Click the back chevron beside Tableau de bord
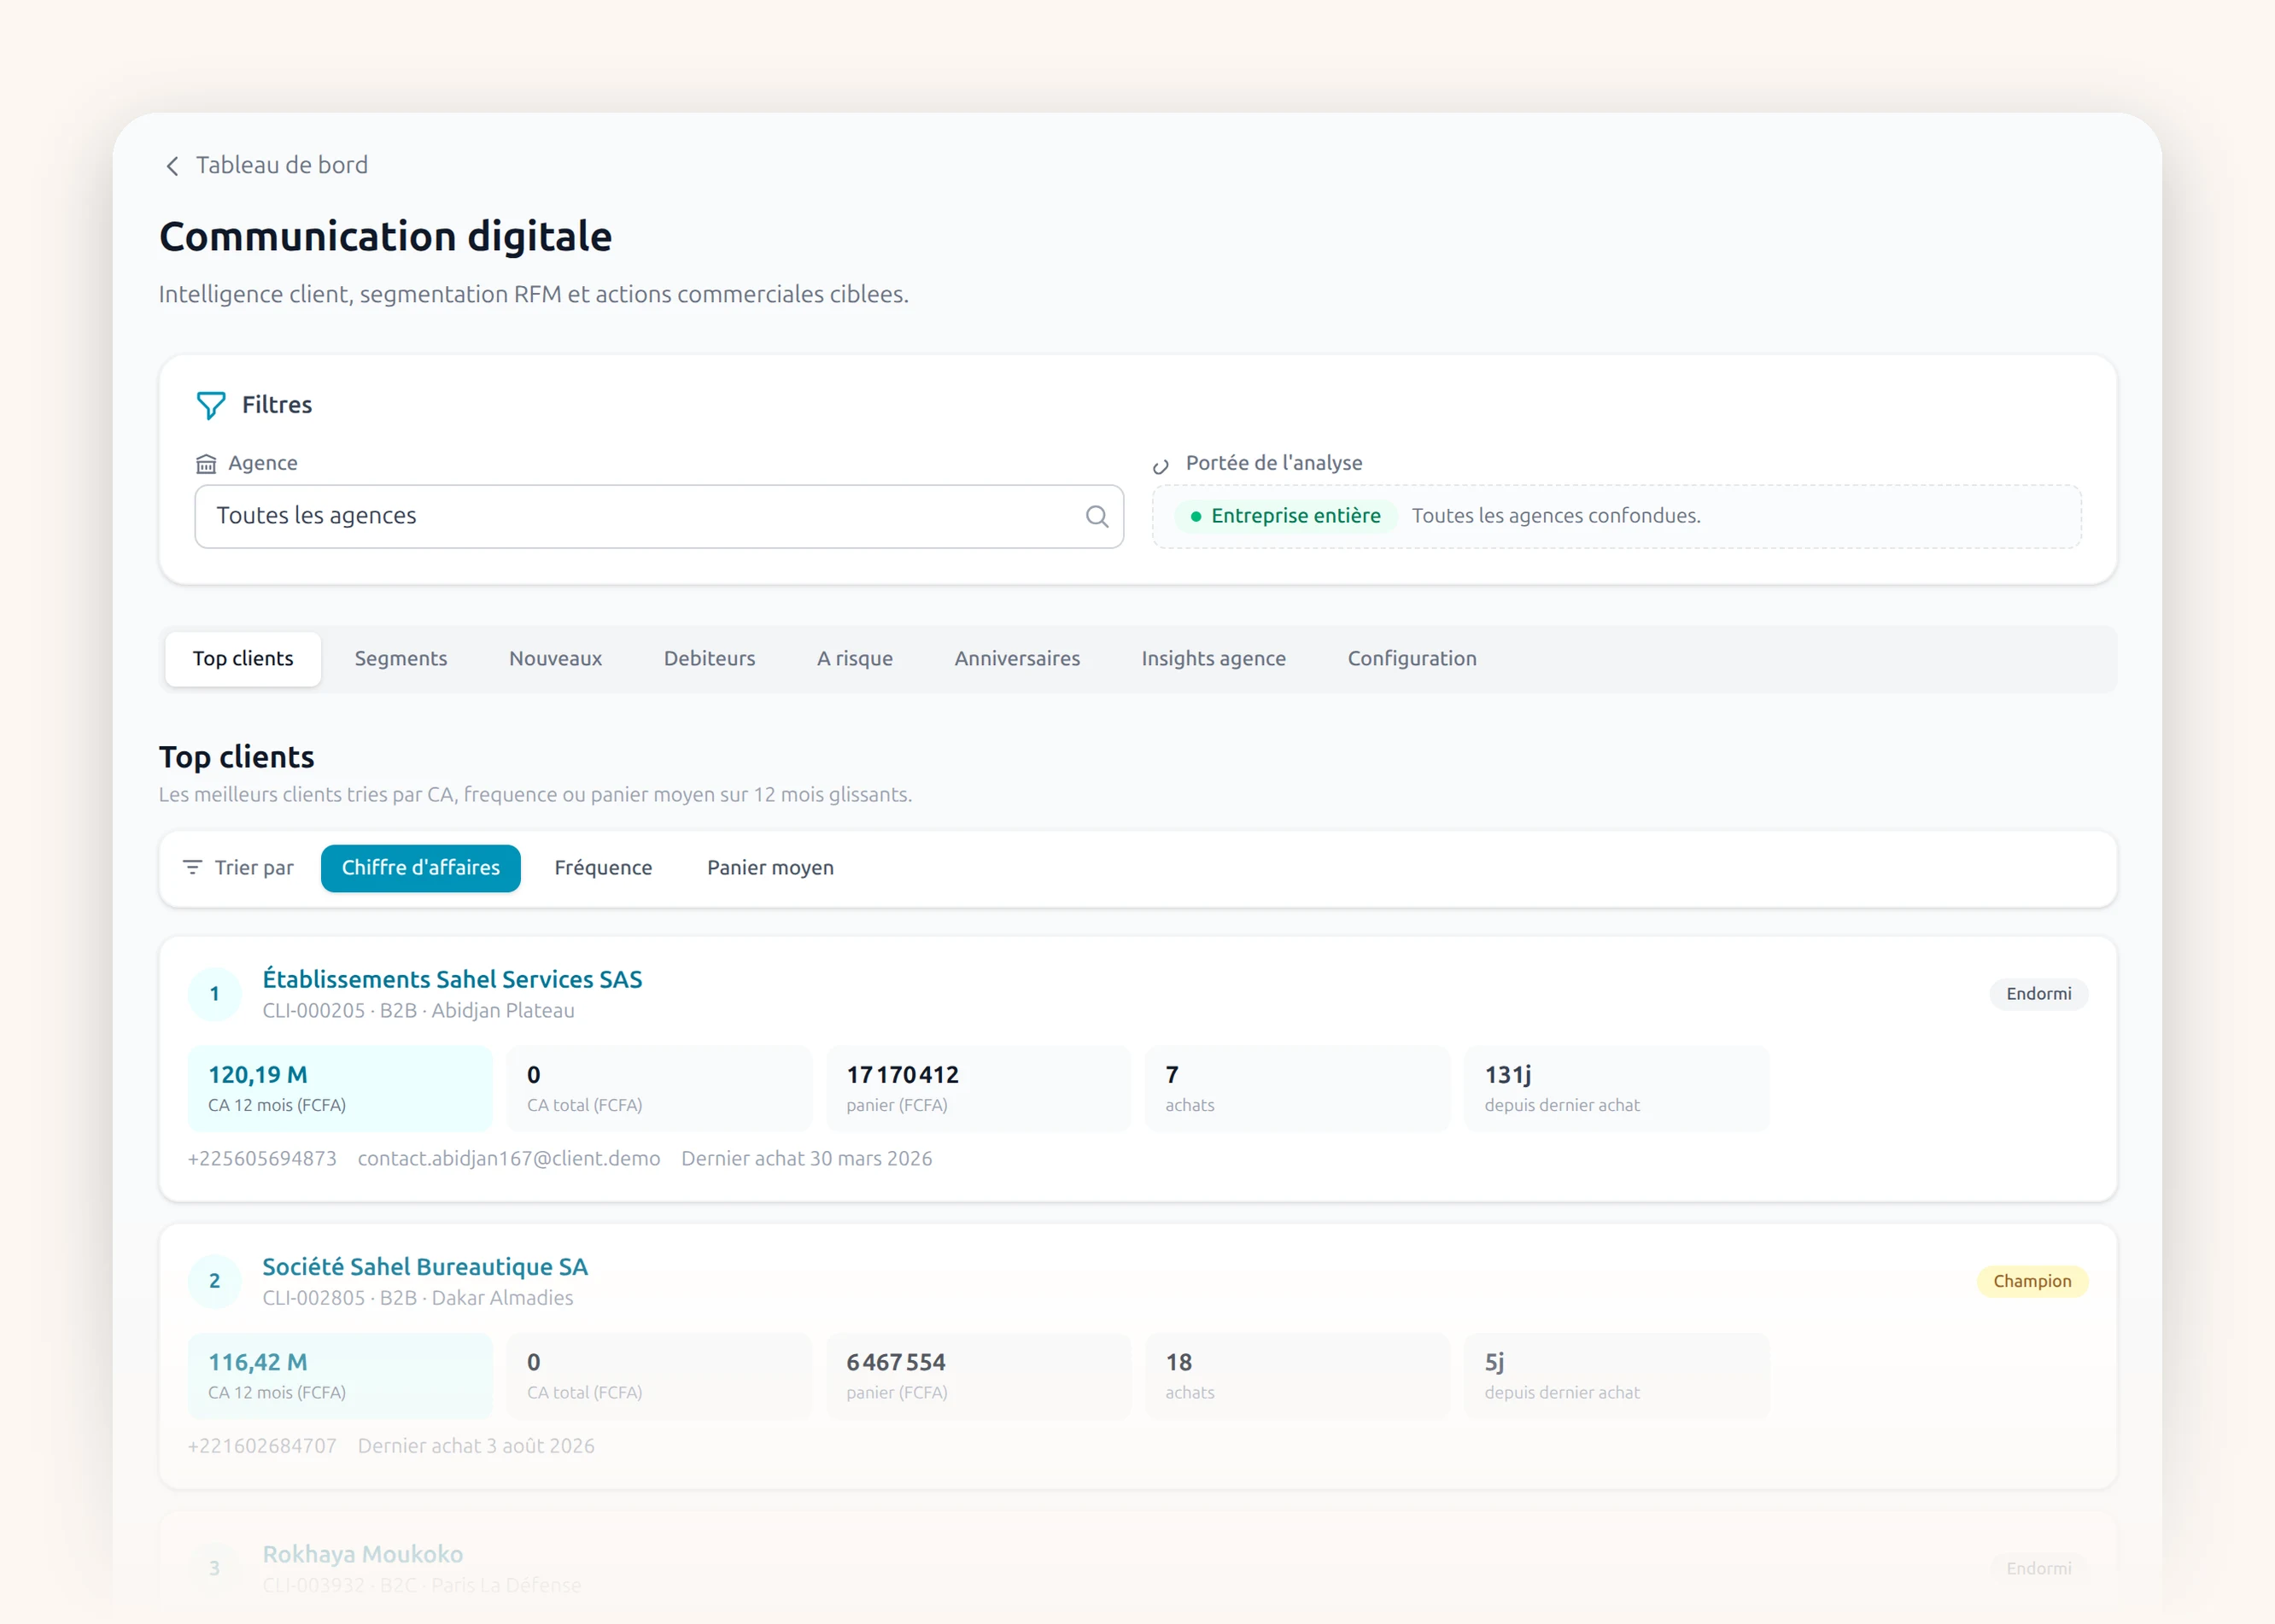The image size is (2275, 1624). pyautogui.click(x=172, y=166)
